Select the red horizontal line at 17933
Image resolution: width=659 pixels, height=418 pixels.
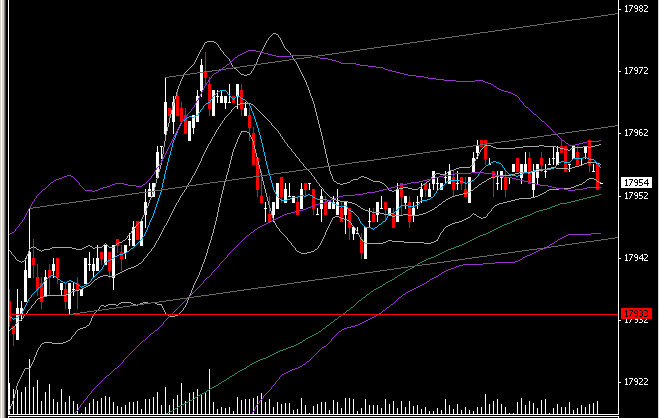pos(314,314)
